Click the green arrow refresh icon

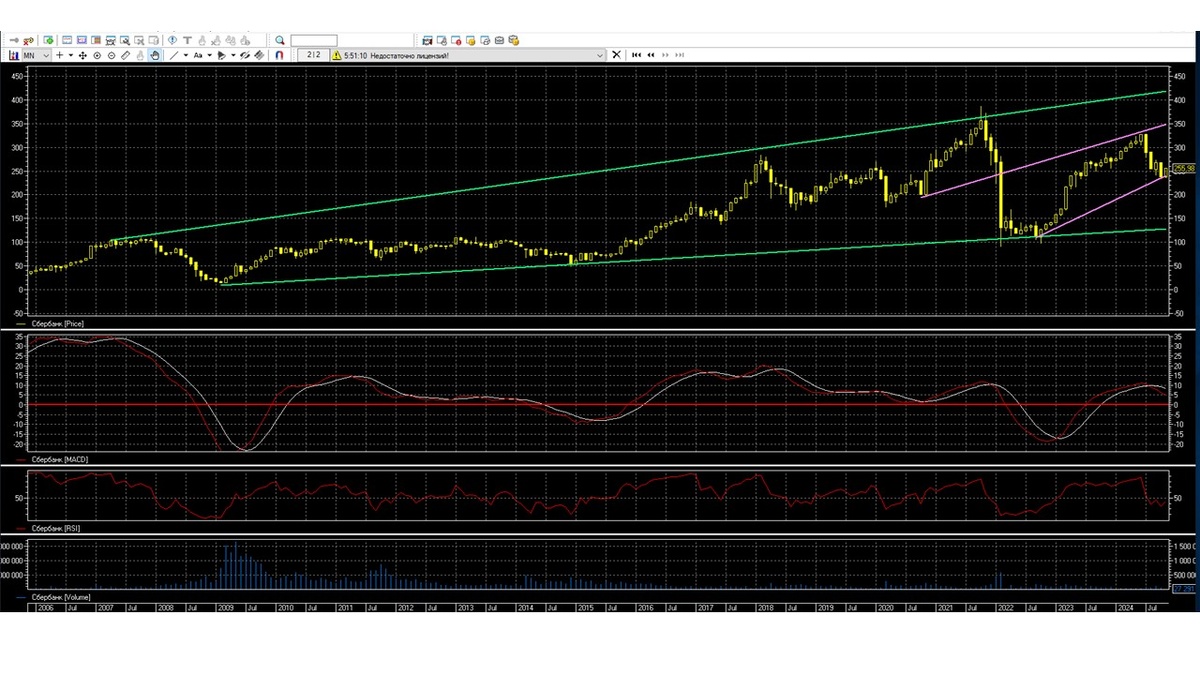coord(48,40)
